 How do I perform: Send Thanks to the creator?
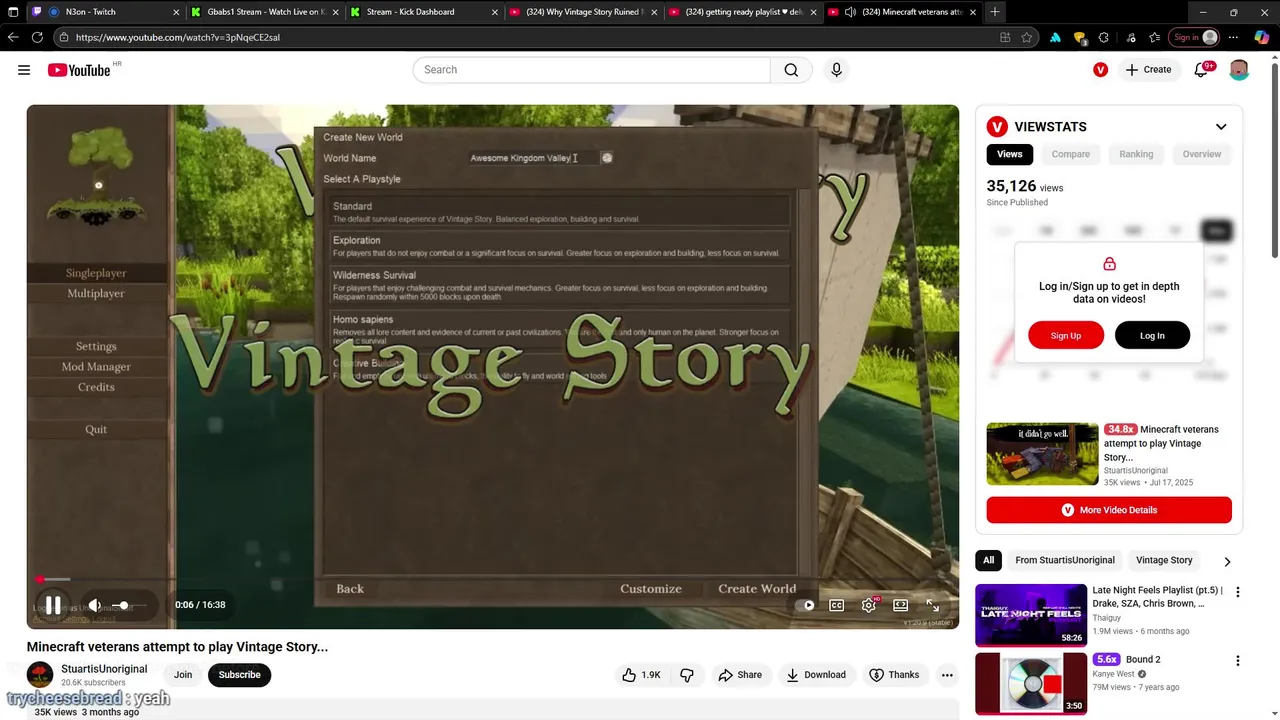point(894,675)
